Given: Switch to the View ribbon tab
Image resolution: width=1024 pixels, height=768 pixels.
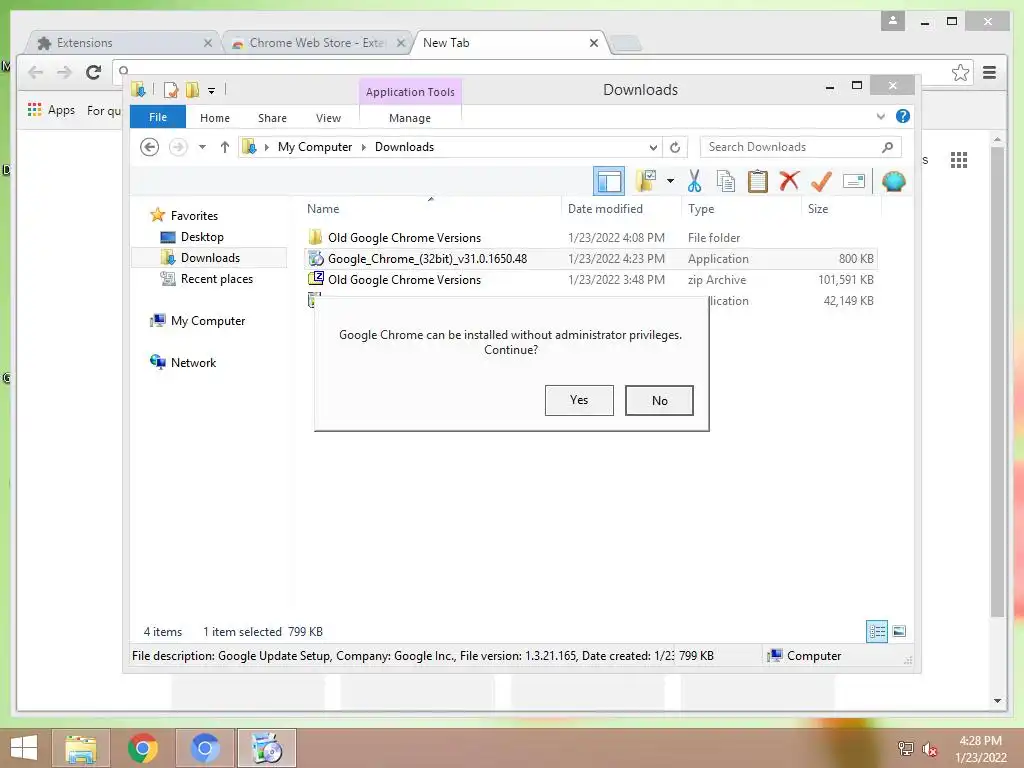Looking at the screenshot, I should (x=328, y=118).
